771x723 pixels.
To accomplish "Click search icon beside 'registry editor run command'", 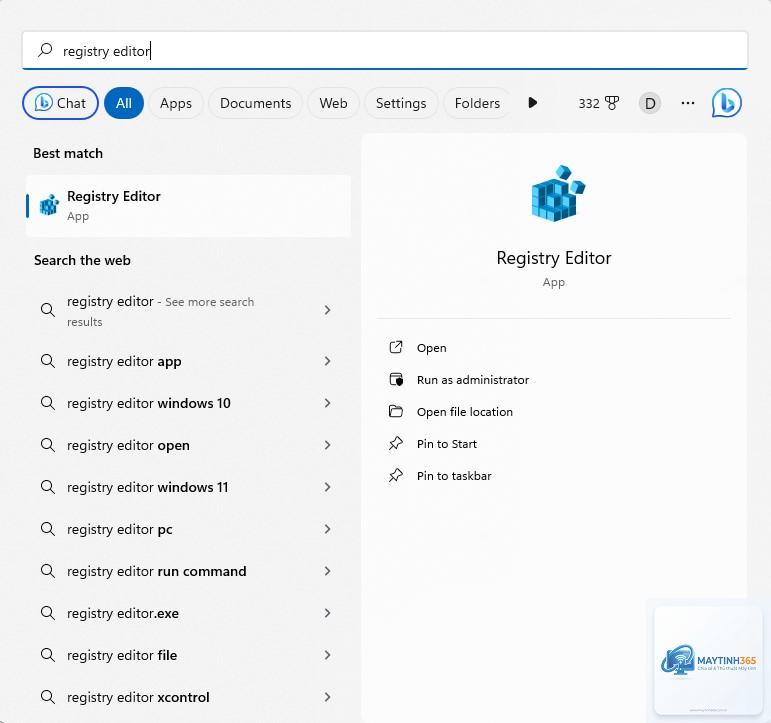I will pos(48,571).
